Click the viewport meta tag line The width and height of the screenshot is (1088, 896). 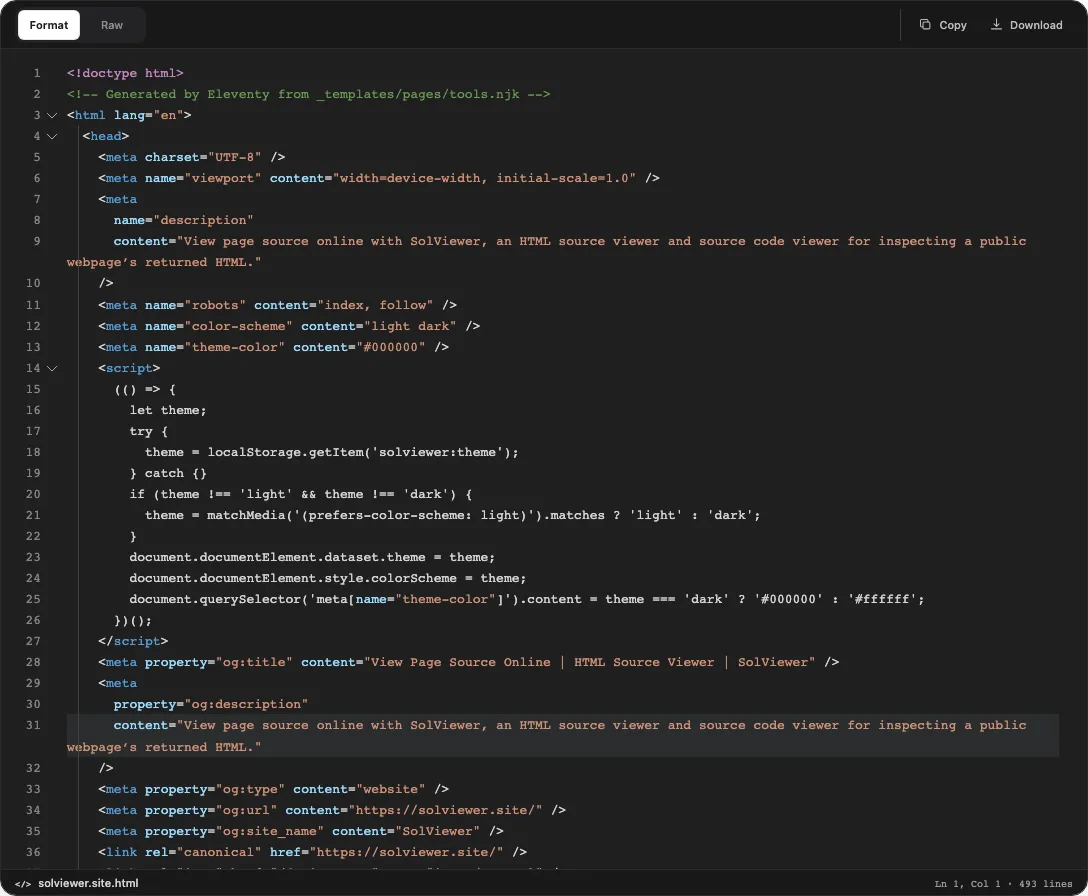pos(379,178)
